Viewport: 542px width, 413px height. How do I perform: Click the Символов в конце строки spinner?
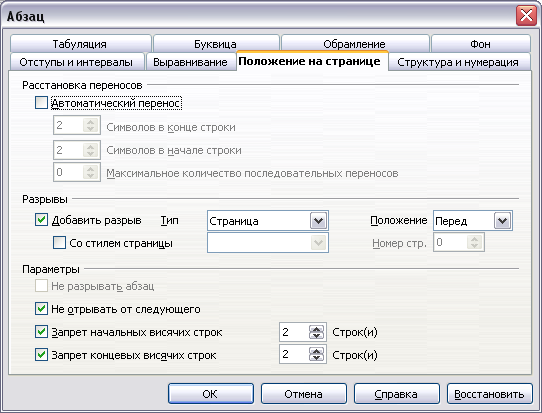click(77, 125)
